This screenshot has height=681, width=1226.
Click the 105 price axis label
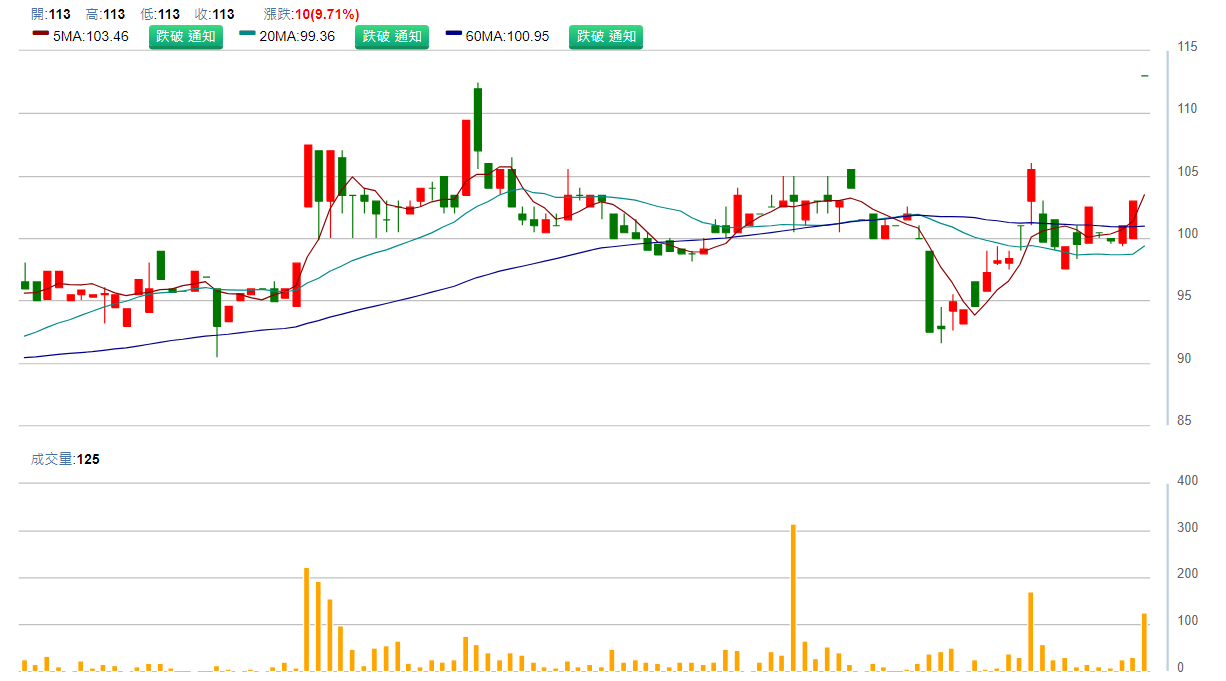(1188, 172)
